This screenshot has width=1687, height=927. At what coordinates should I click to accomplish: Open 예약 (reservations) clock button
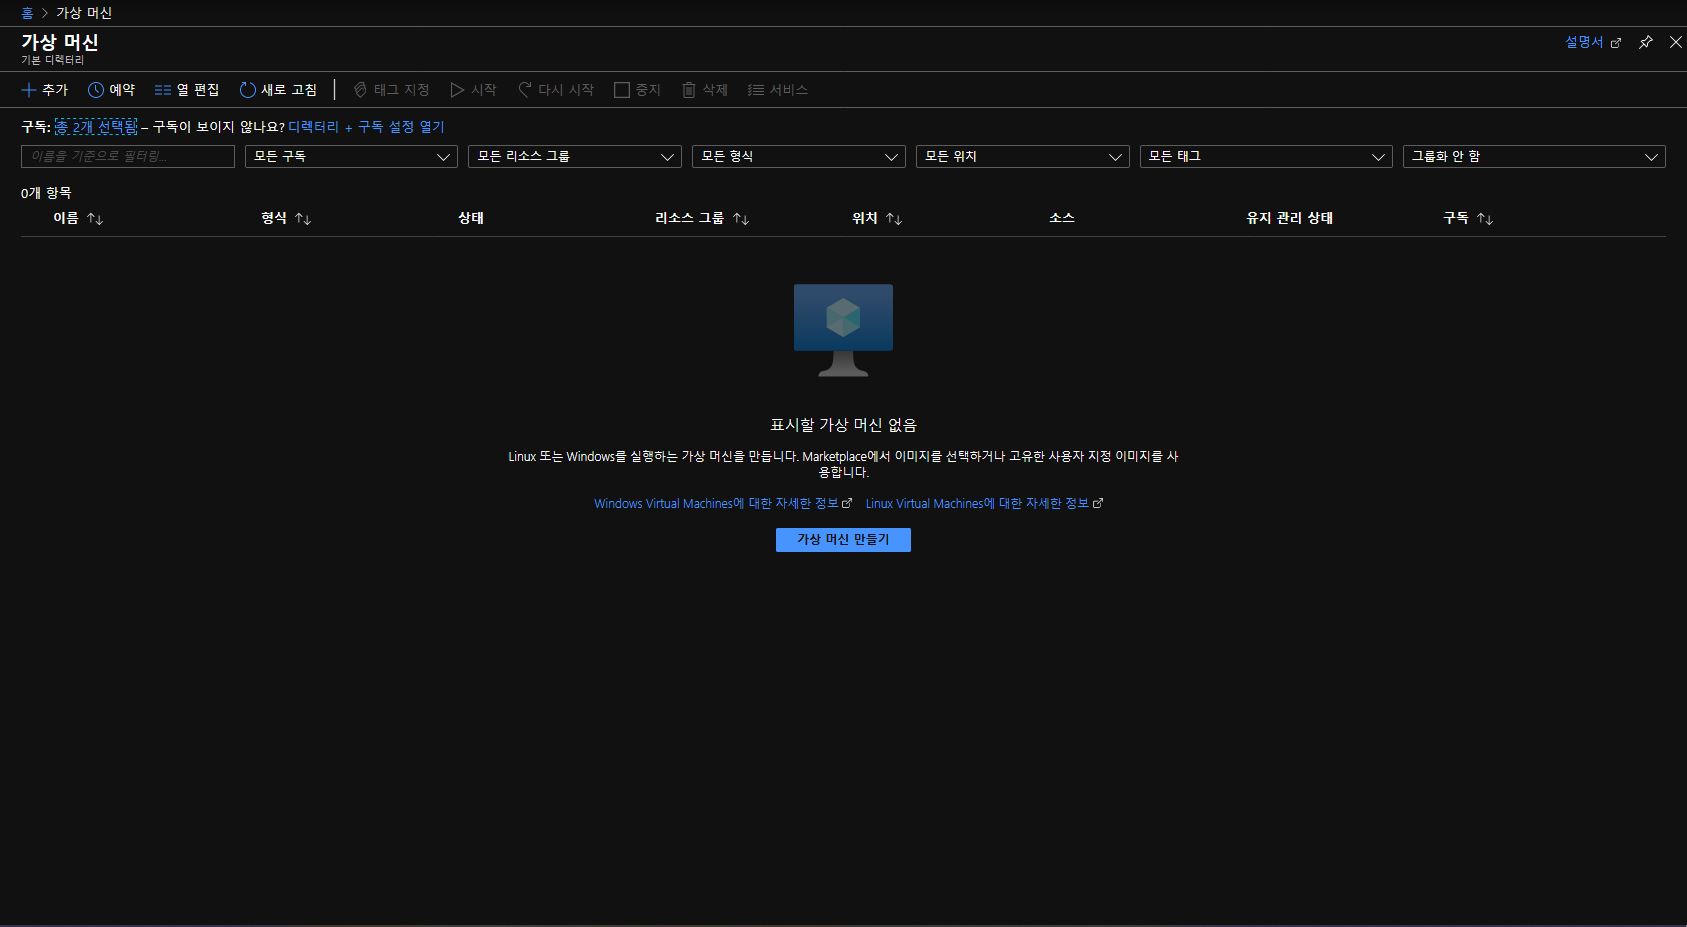pyautogui.click(x=111, y=90)
